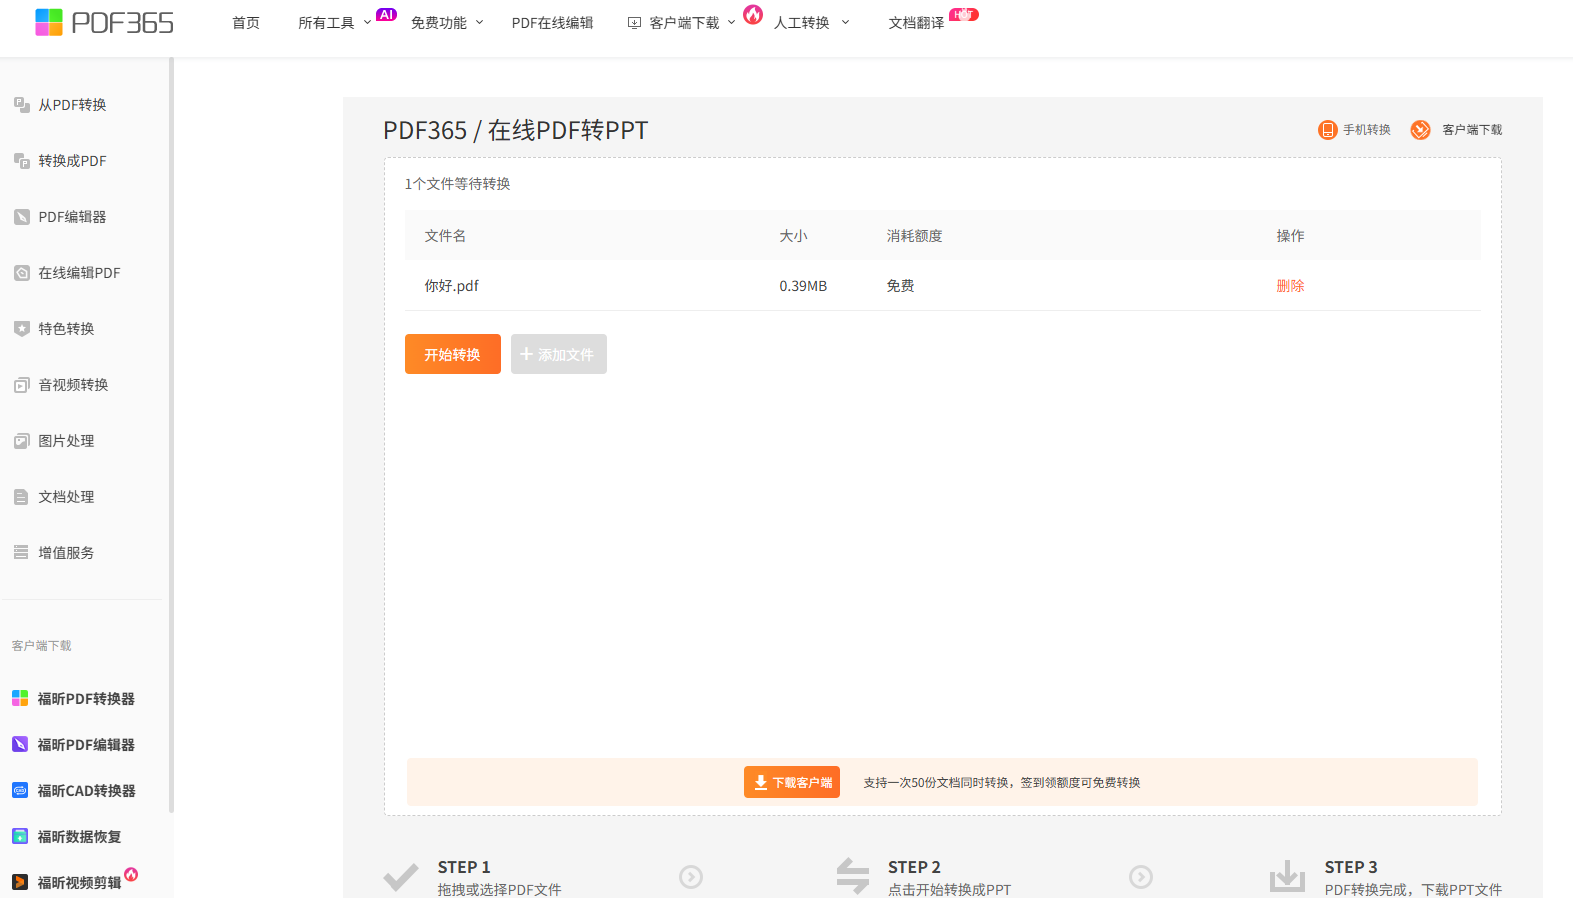Open the 手机转换 link
This screenshot has height=898, width=1573.
click(x=1367, y=130)
